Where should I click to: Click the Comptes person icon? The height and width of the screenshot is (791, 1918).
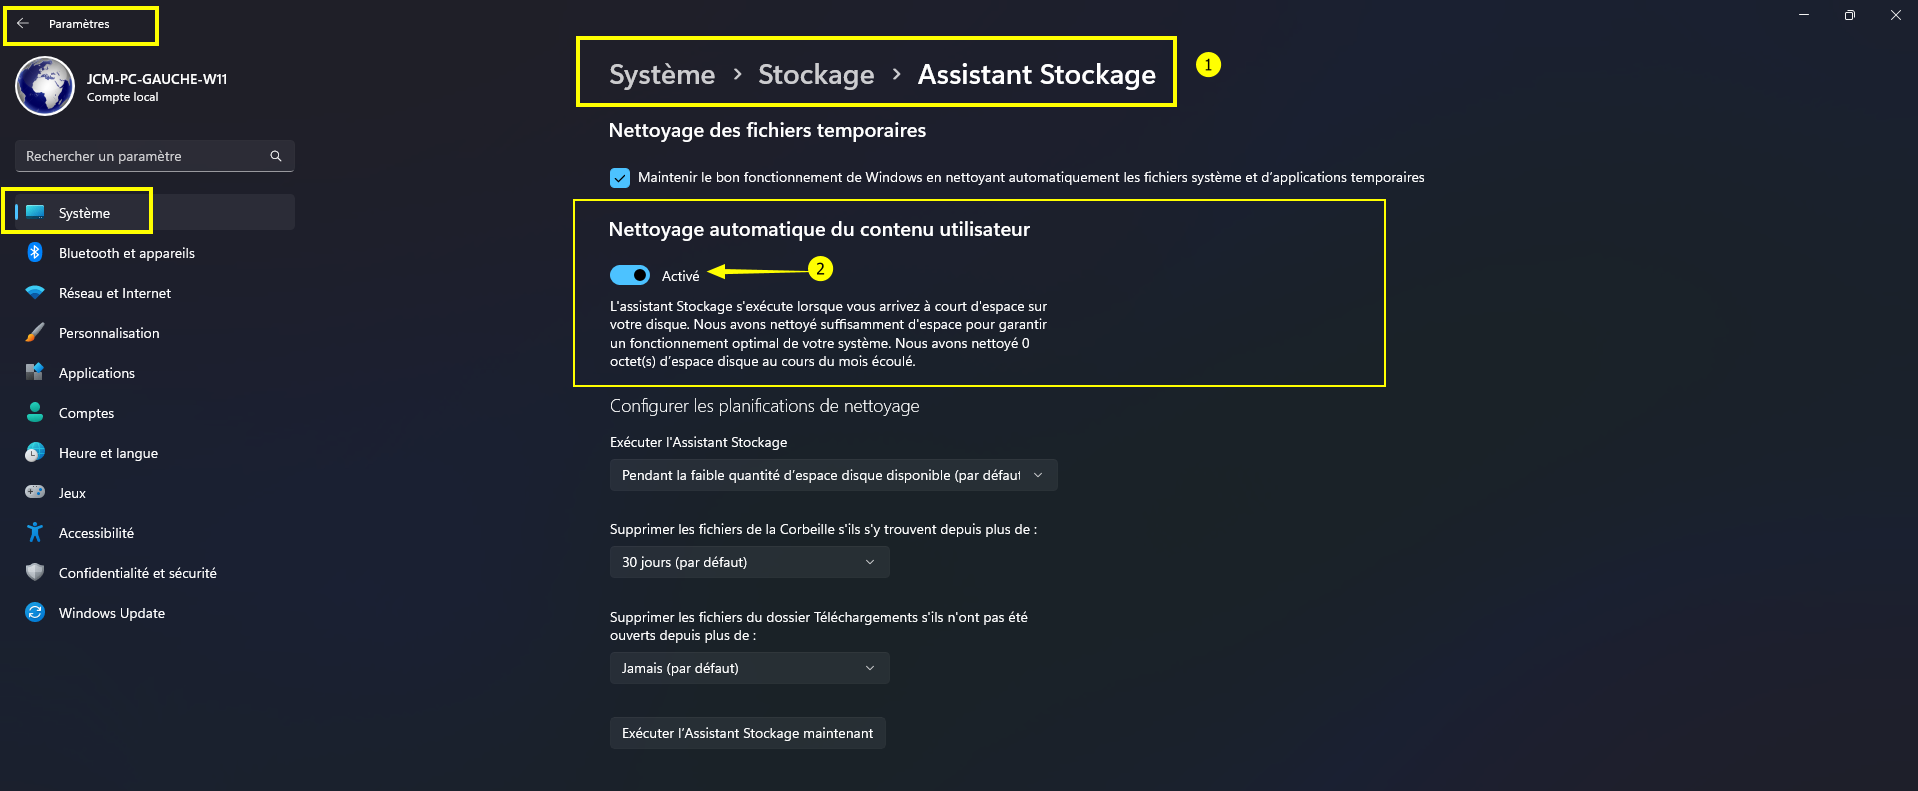[35, 413]
